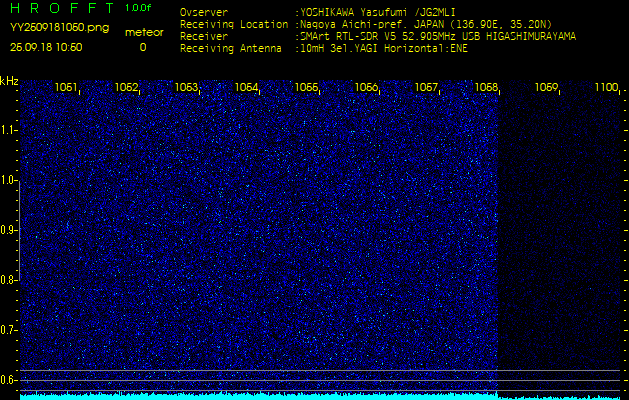This screenshot has height=400, width=629.
Task: Click the HROFFT title text
Action: (x=60, y=9)
